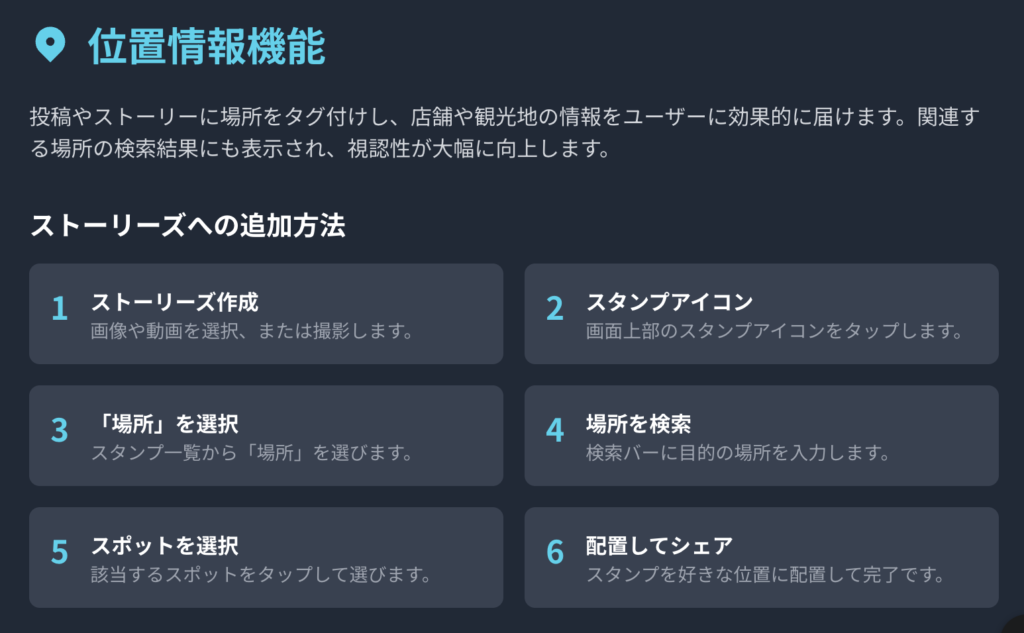
Task: Select the 位置情報機能 heading
Action: (206, 46)
